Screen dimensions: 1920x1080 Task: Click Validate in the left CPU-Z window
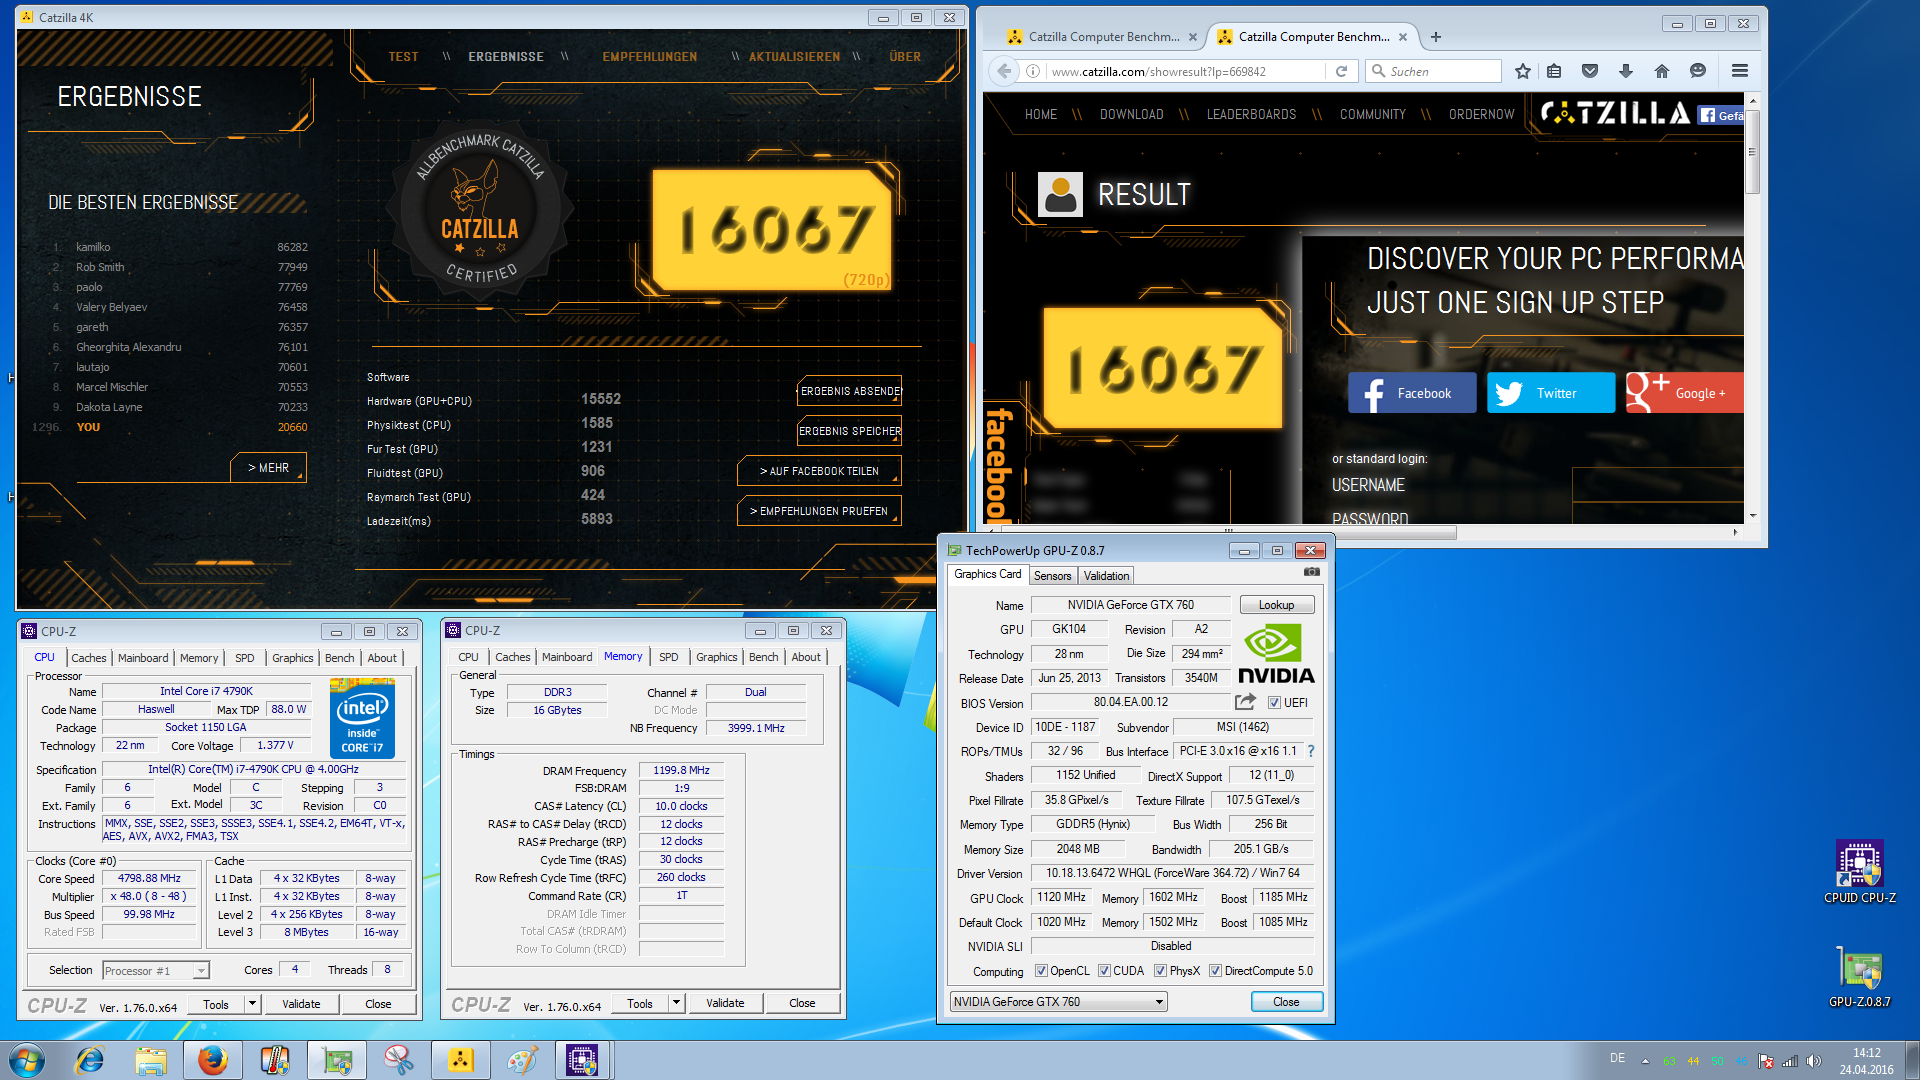tap(301, 1004)
